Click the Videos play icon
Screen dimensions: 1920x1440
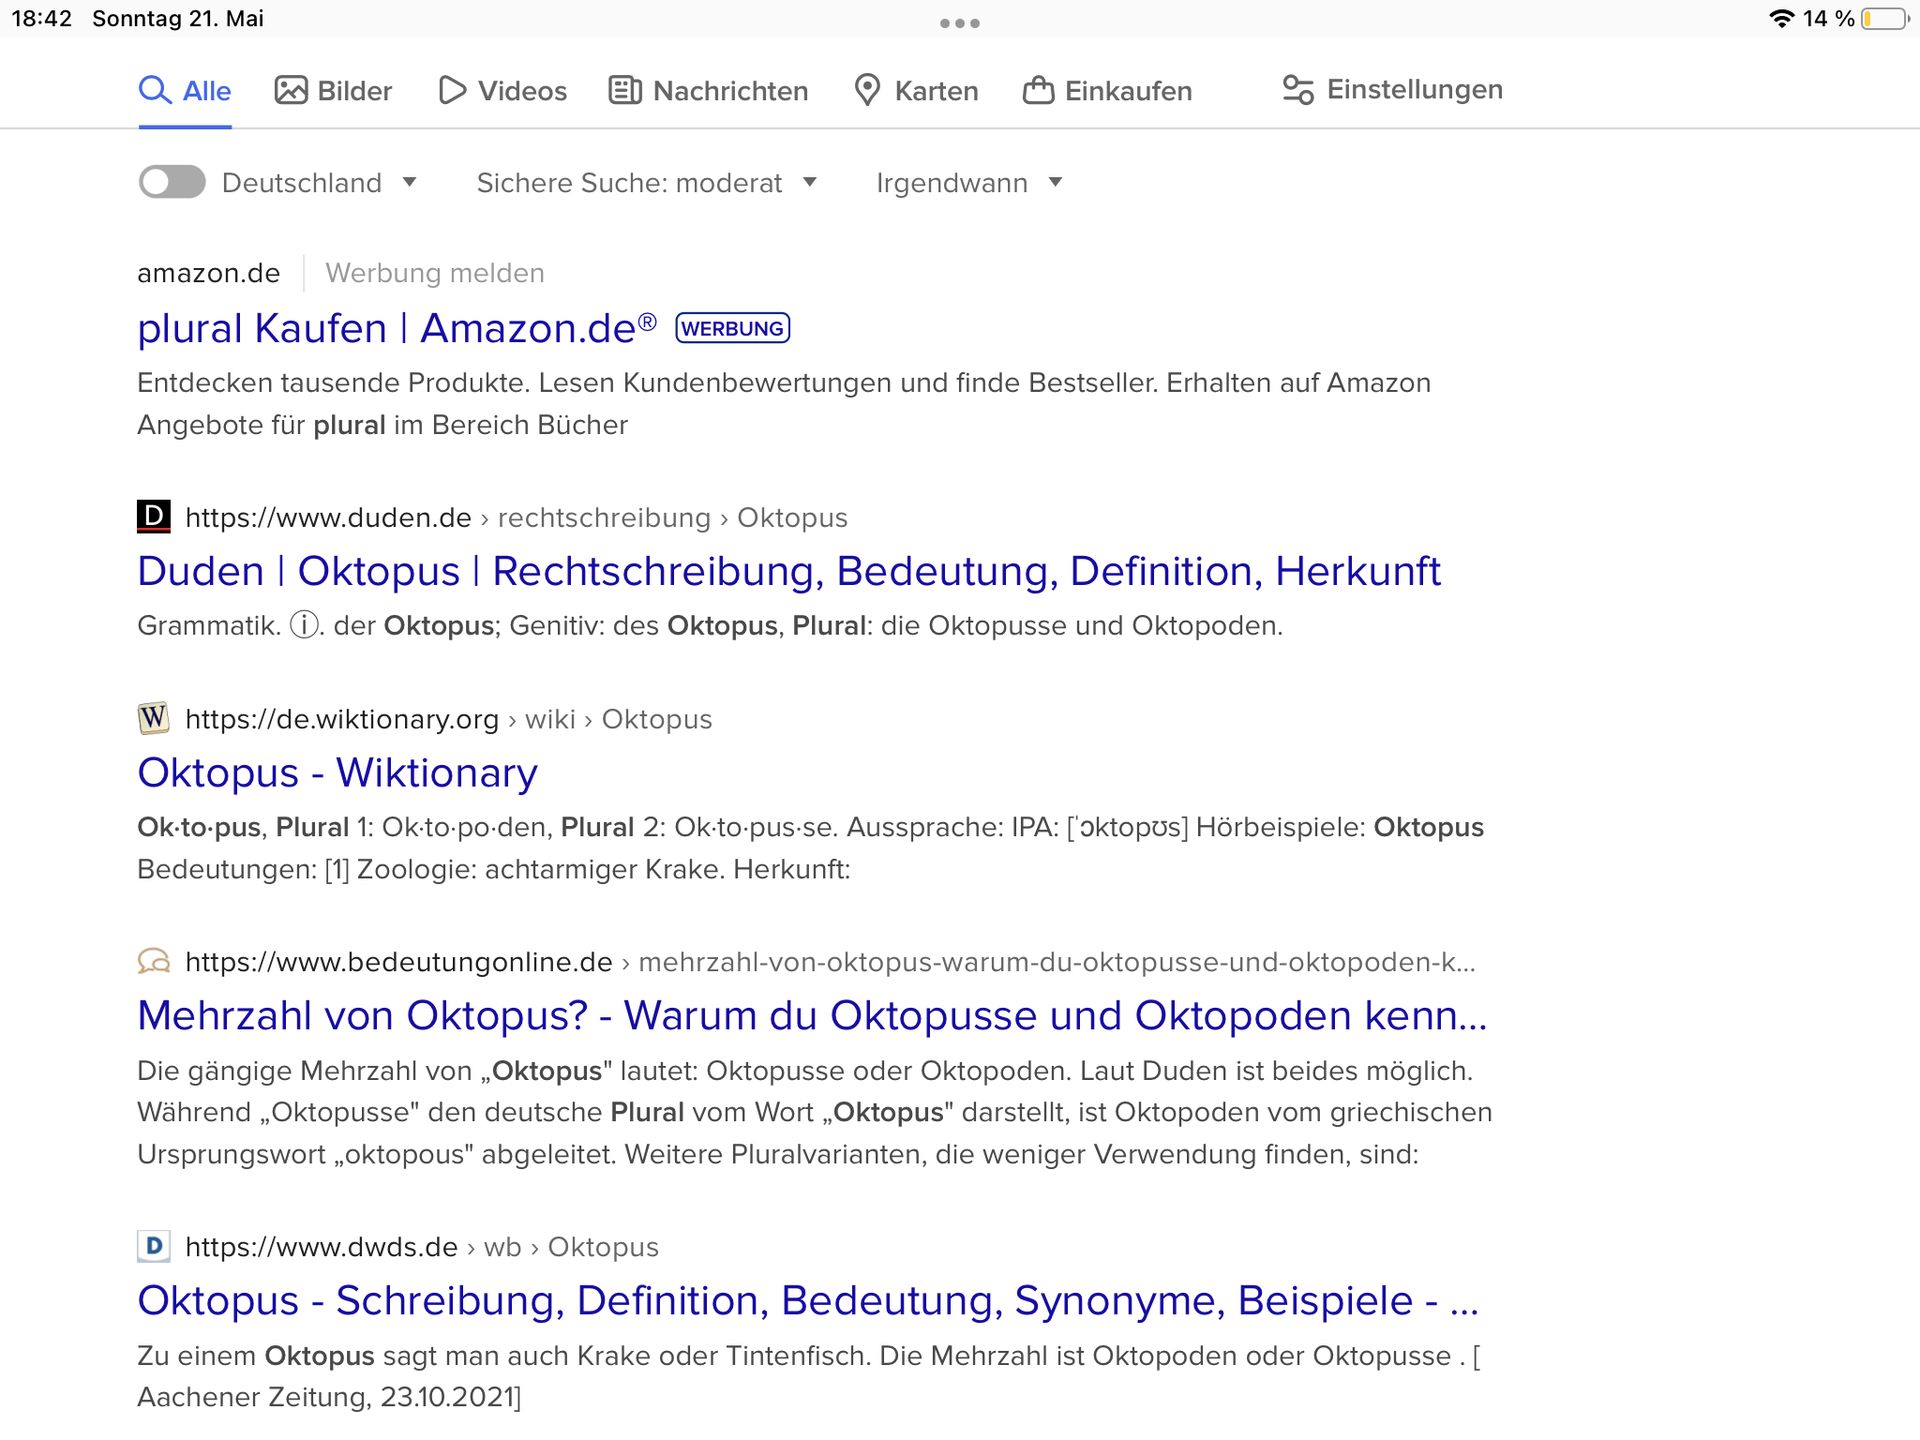click(452, 90)
